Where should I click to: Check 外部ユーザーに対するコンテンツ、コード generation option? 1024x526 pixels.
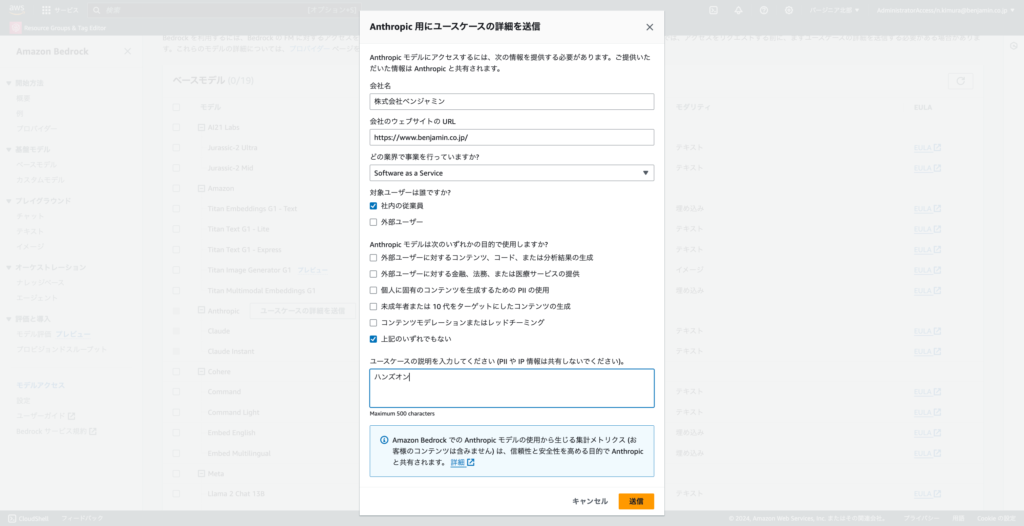(x=373, y=257)
